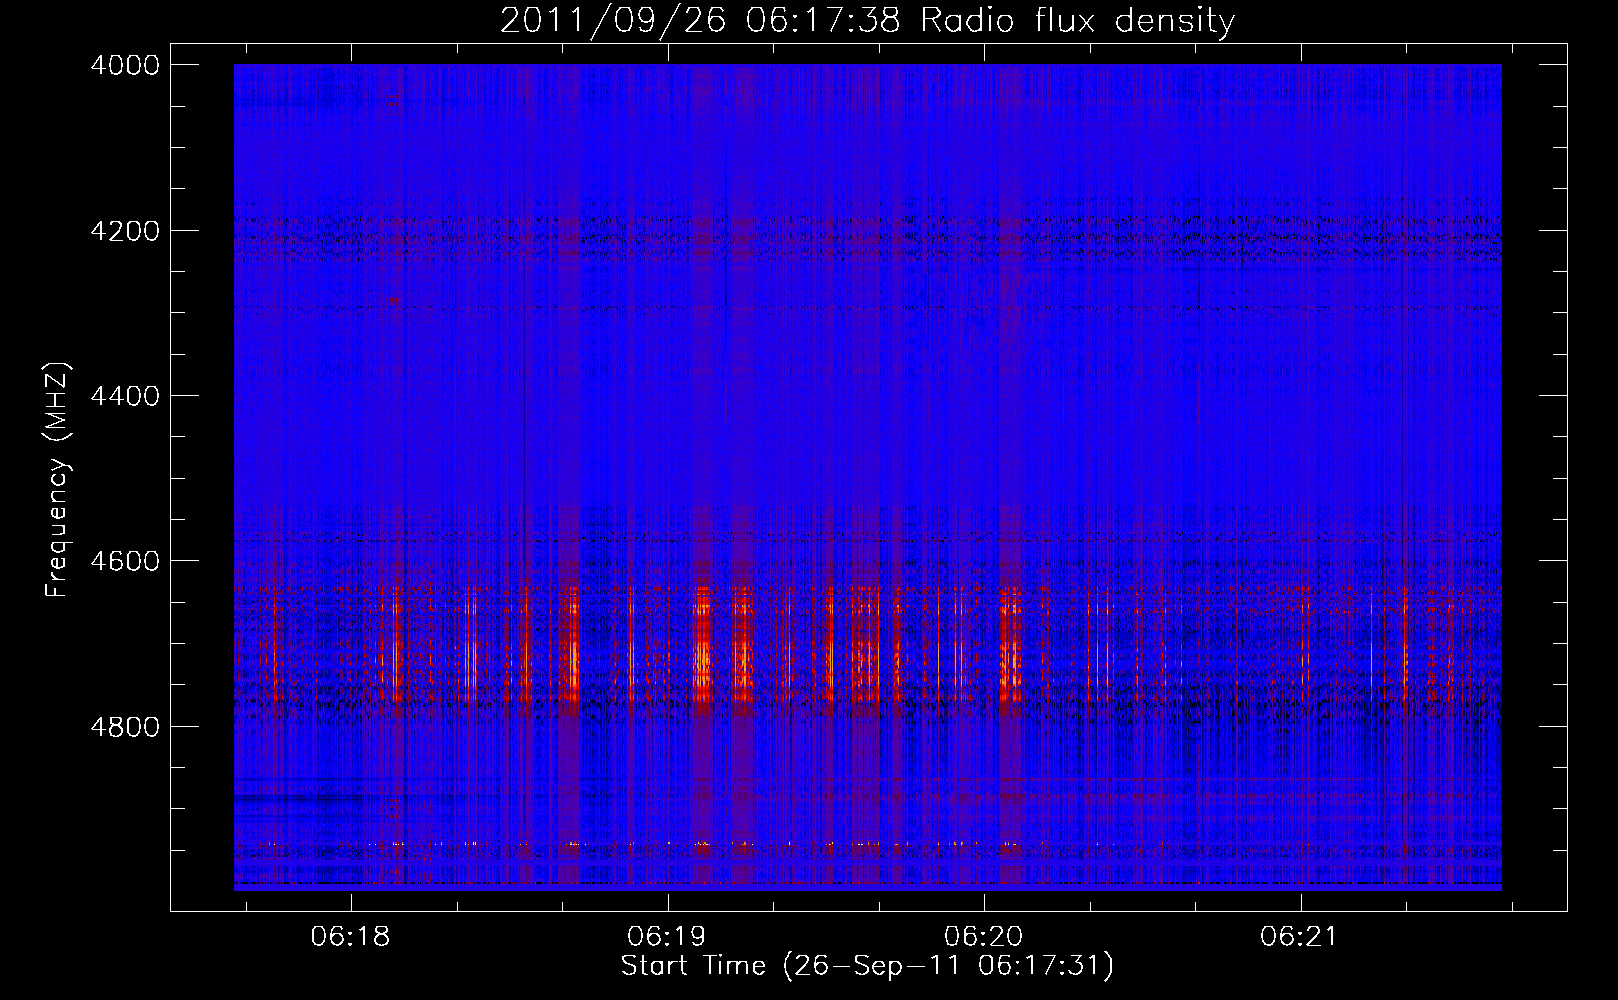
Task: Click the 4200 frequency axis label
Action: (125, 231)
